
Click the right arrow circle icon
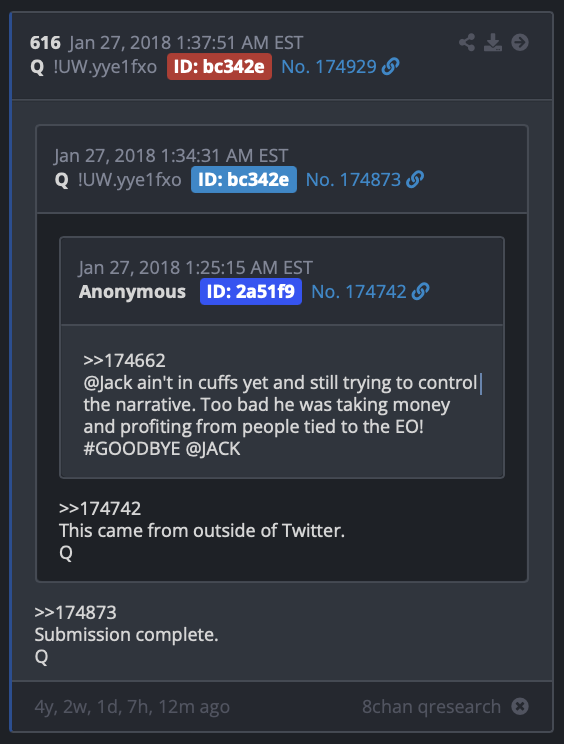(x=520, y=43)
